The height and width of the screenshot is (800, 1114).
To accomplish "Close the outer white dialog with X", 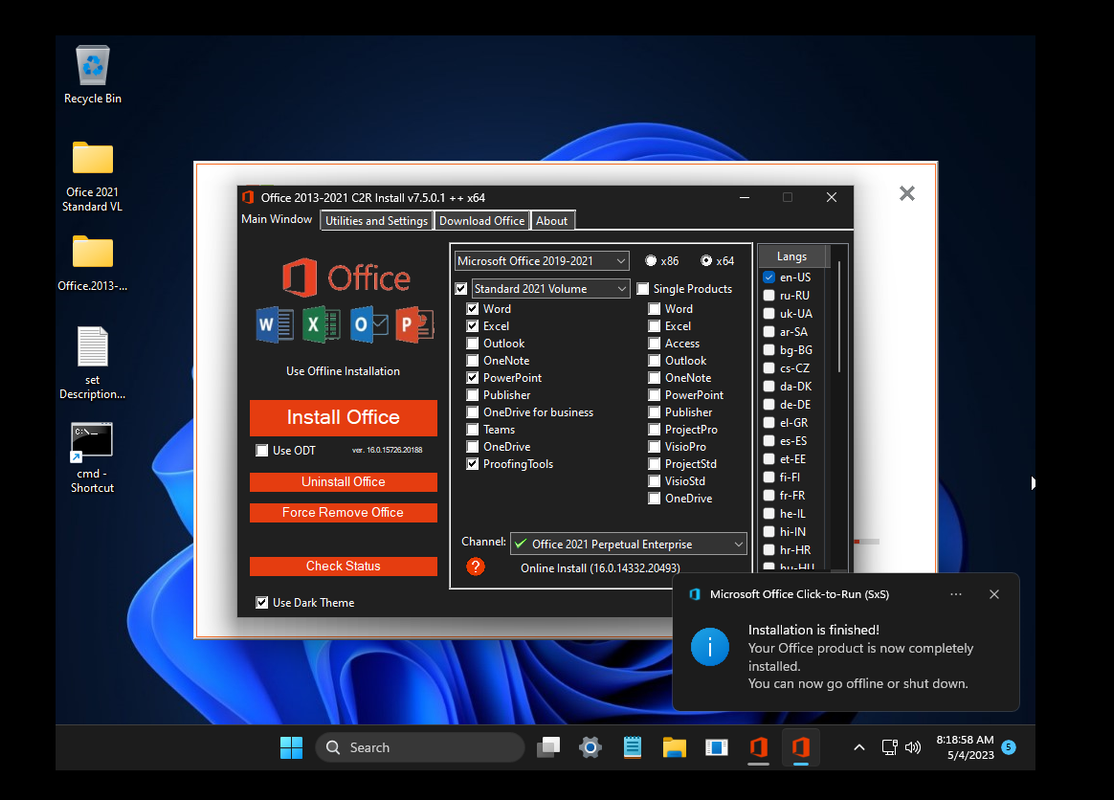I will tap(907, 193).
